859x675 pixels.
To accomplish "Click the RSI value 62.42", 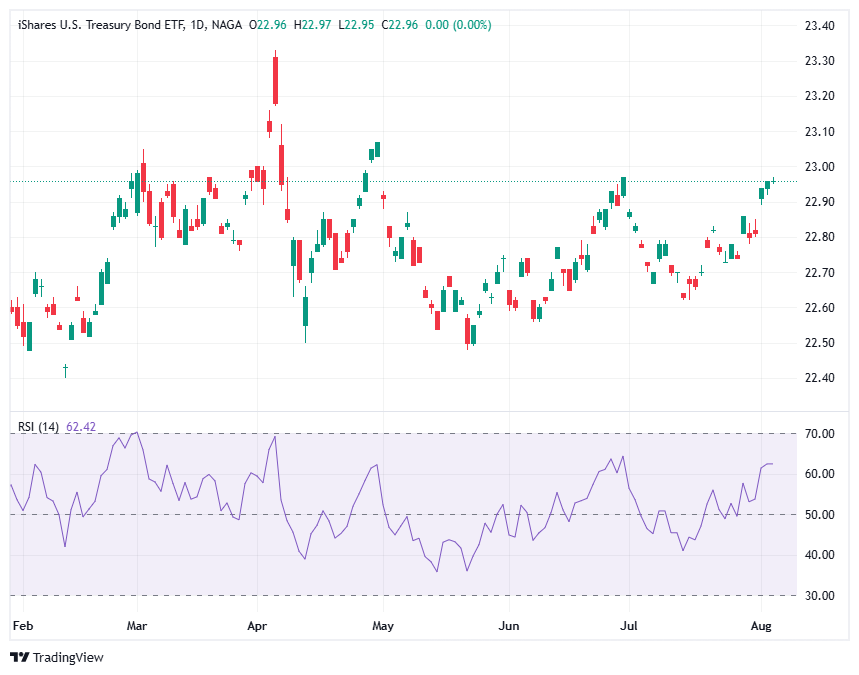I will pos(83,425).
